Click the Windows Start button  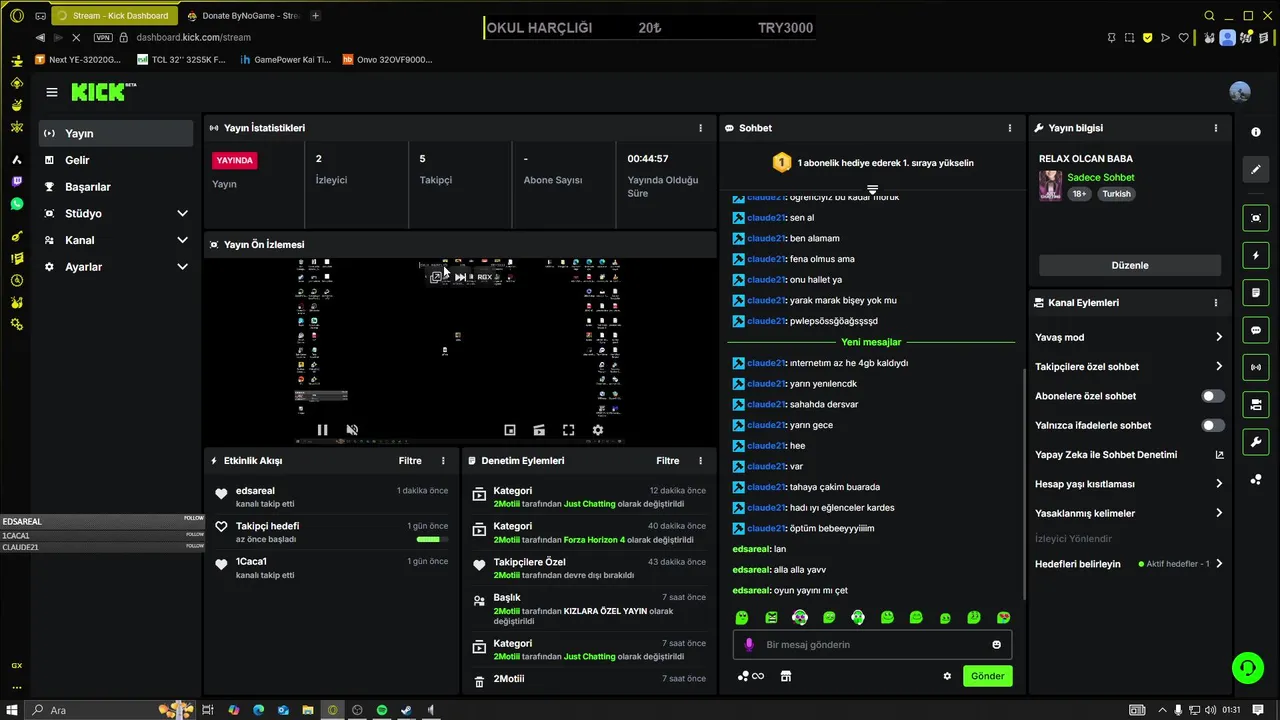(13, 710)
